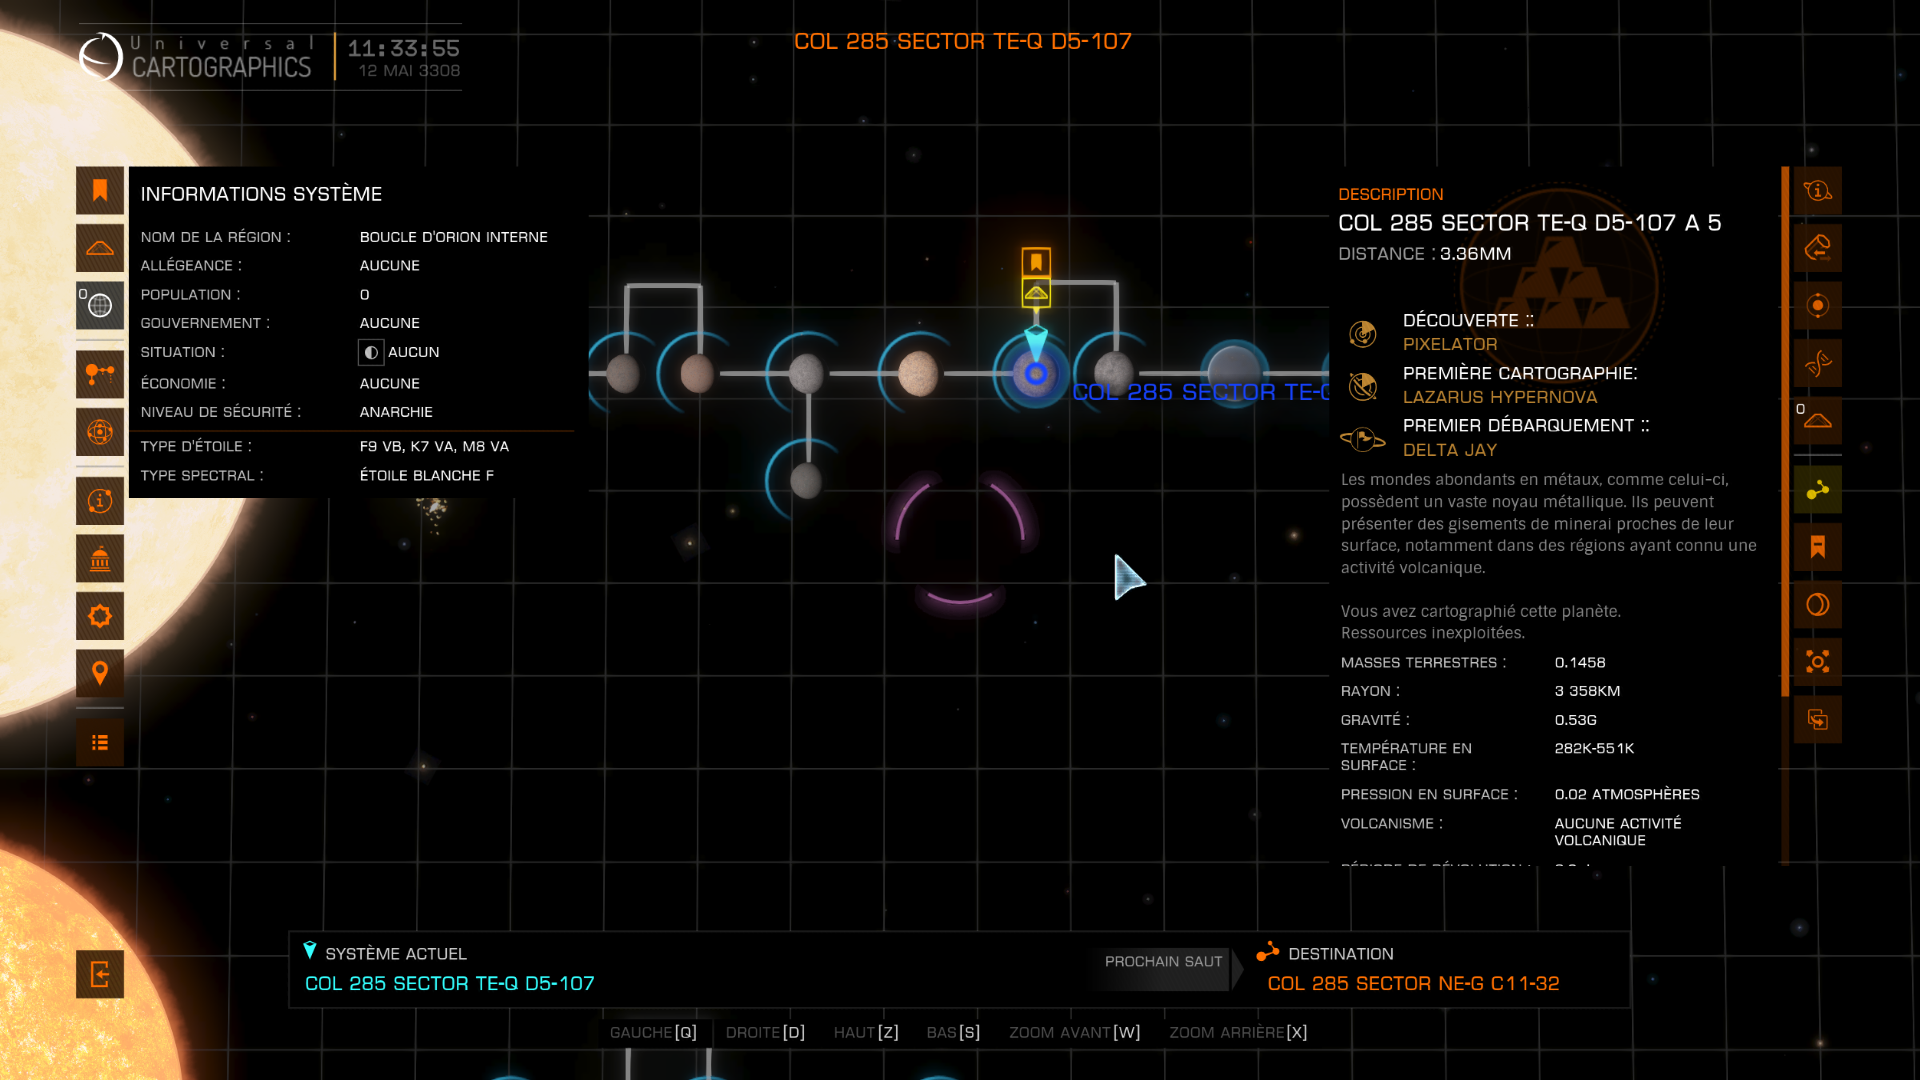Select the moon below the third planet
This screenshot has height=1080, width=1920.
click(x=806, y=481)
